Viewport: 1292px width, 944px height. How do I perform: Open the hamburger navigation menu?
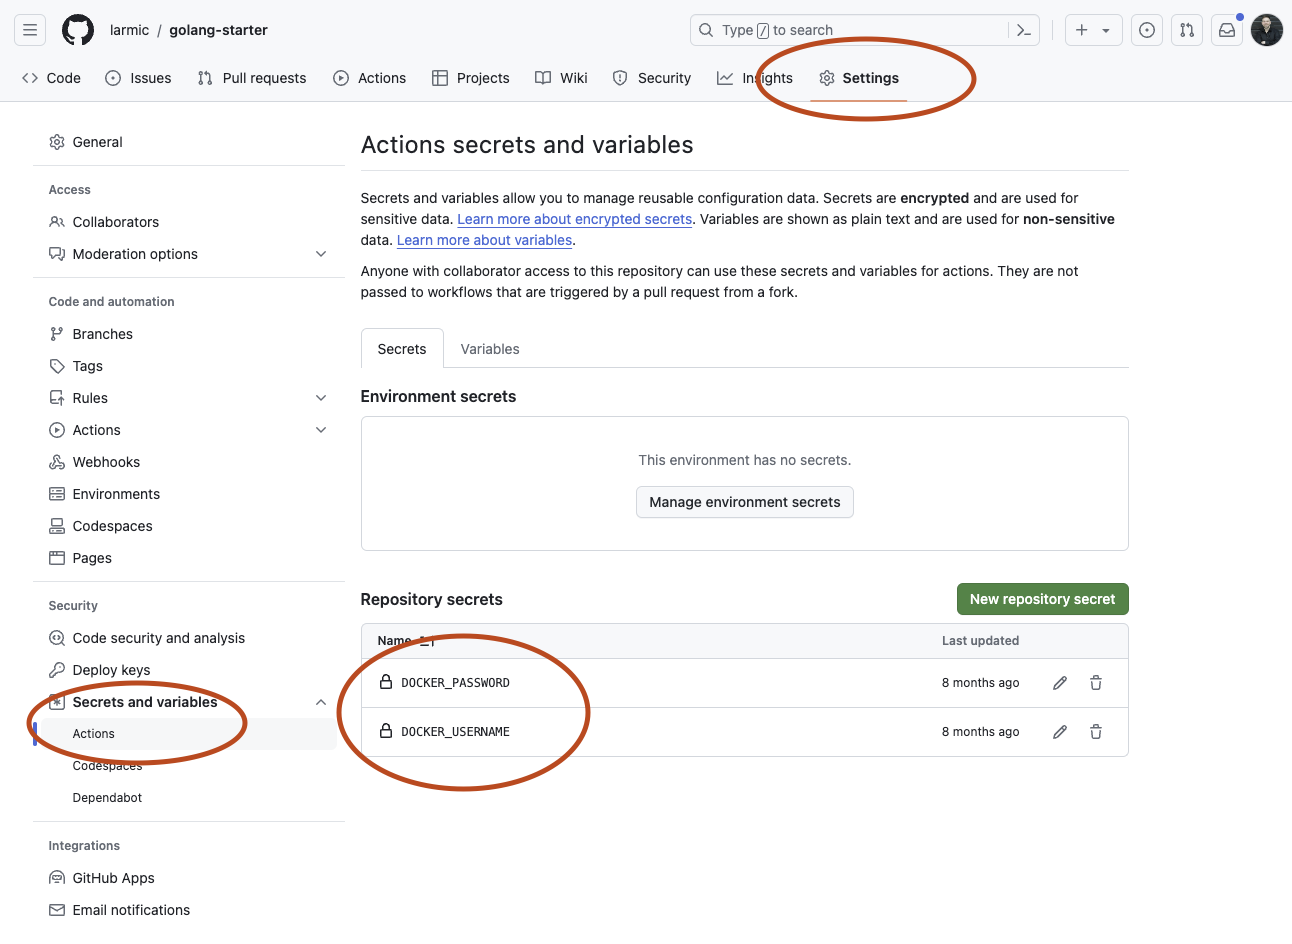30,30
